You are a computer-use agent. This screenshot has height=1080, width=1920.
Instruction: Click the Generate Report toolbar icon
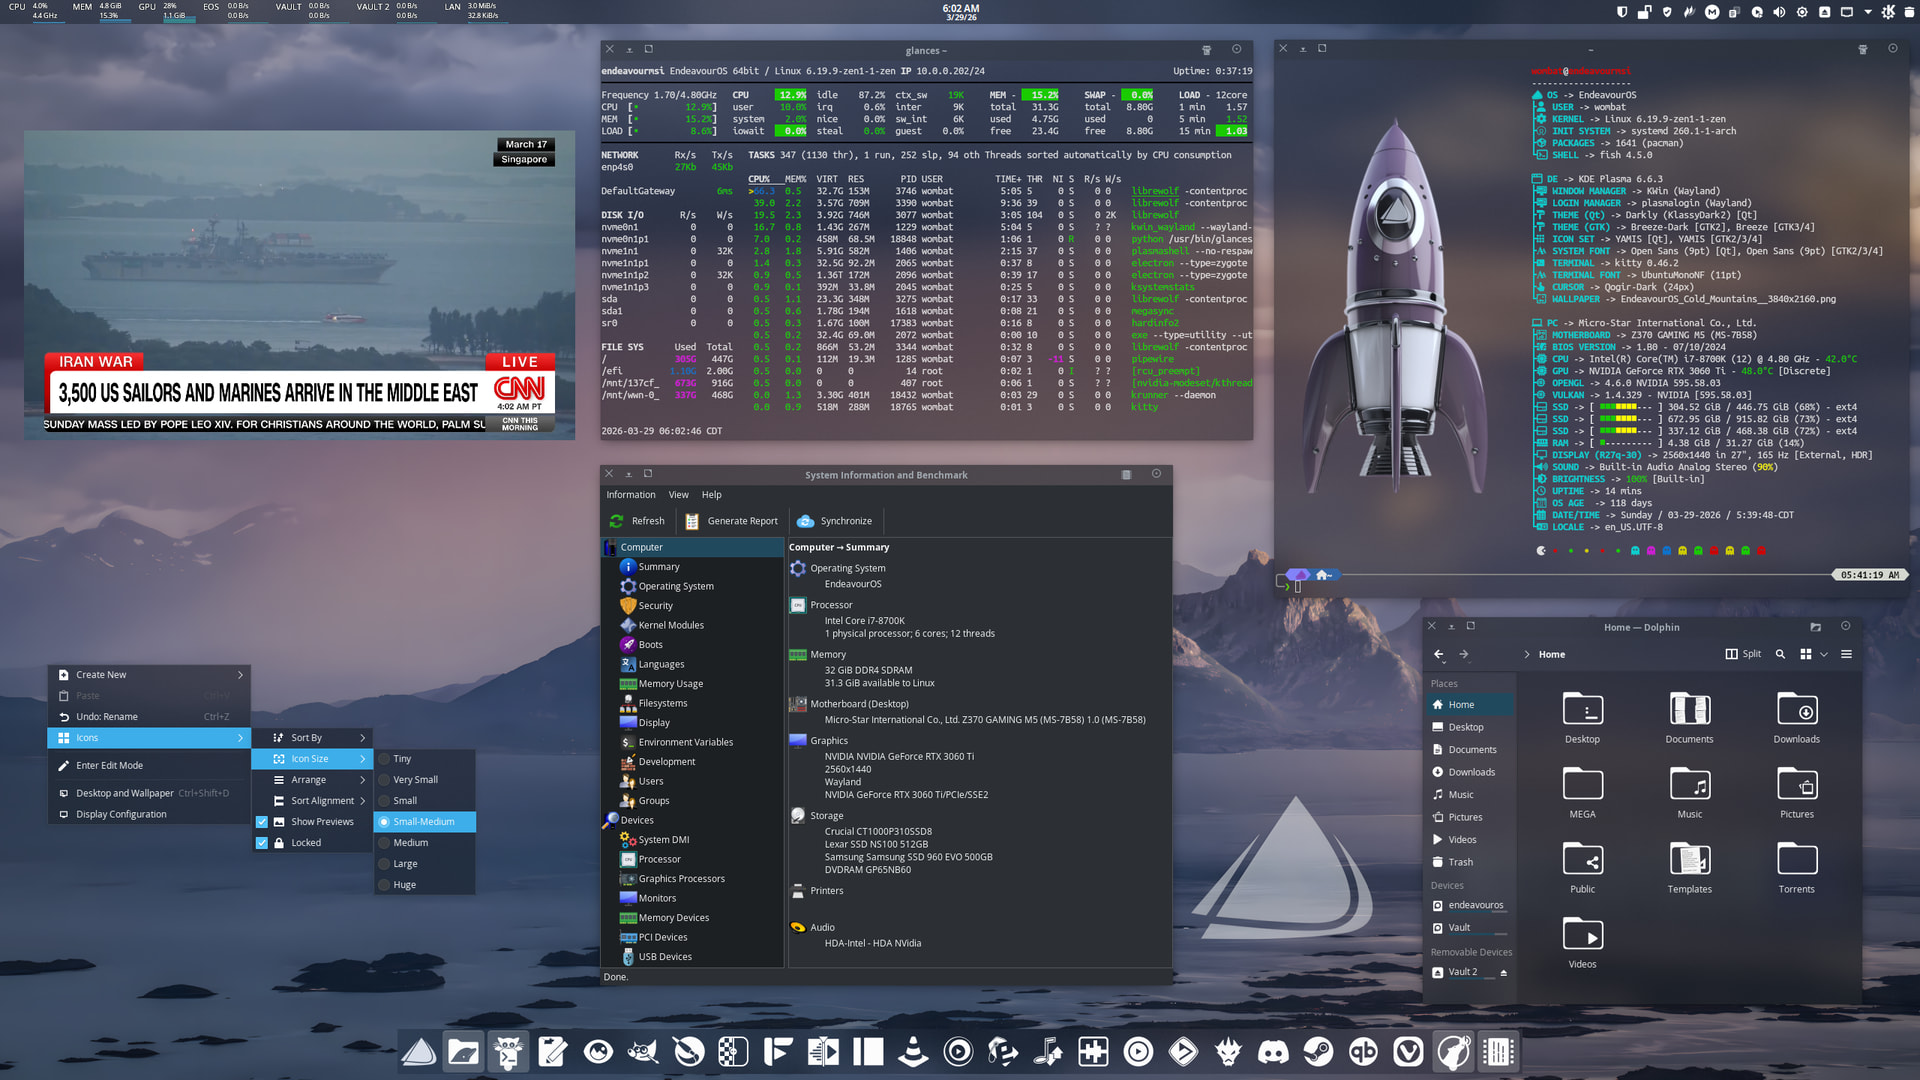pyautogui.click(x=692, y=521)
